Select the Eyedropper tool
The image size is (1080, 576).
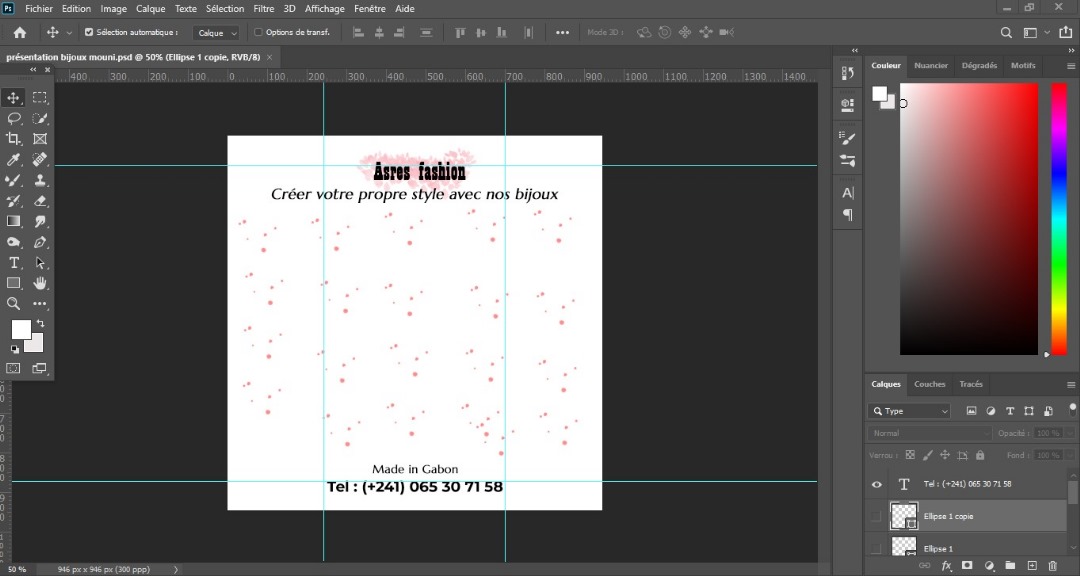pos(14,160)
